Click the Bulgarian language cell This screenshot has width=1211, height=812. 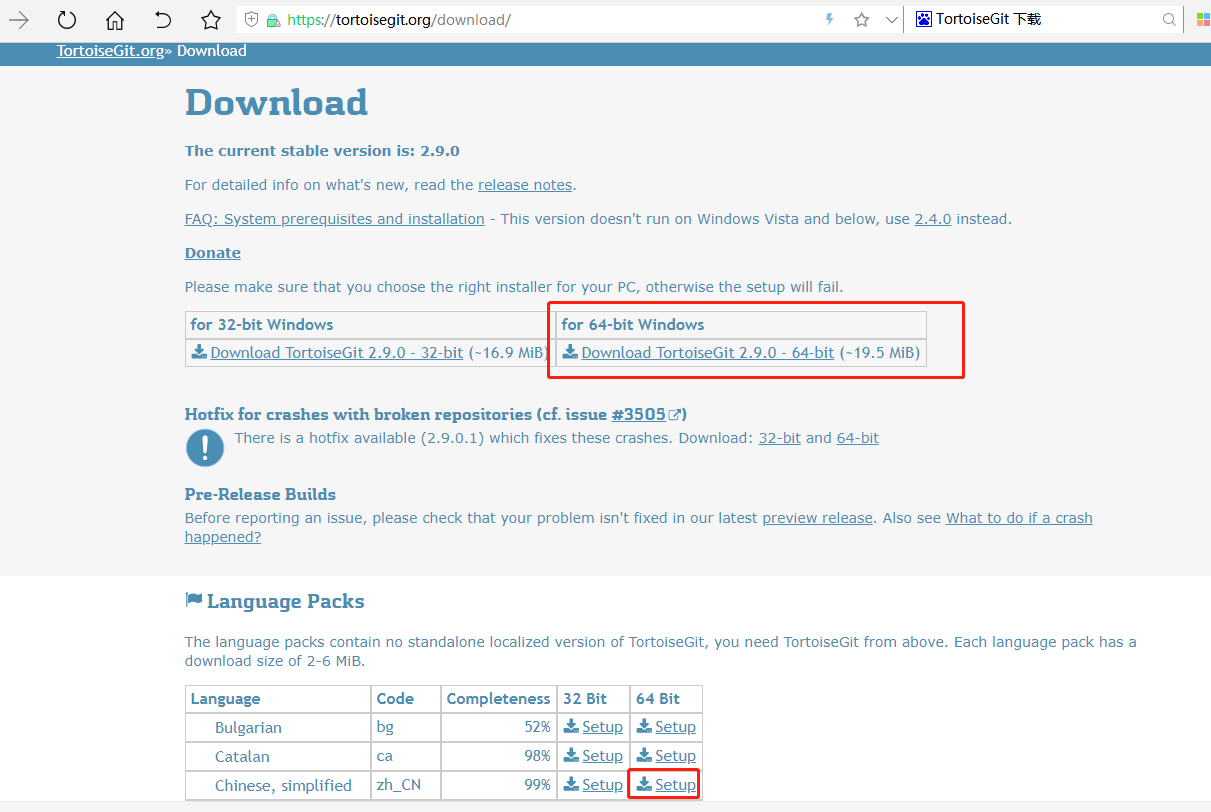coord(278,727)
